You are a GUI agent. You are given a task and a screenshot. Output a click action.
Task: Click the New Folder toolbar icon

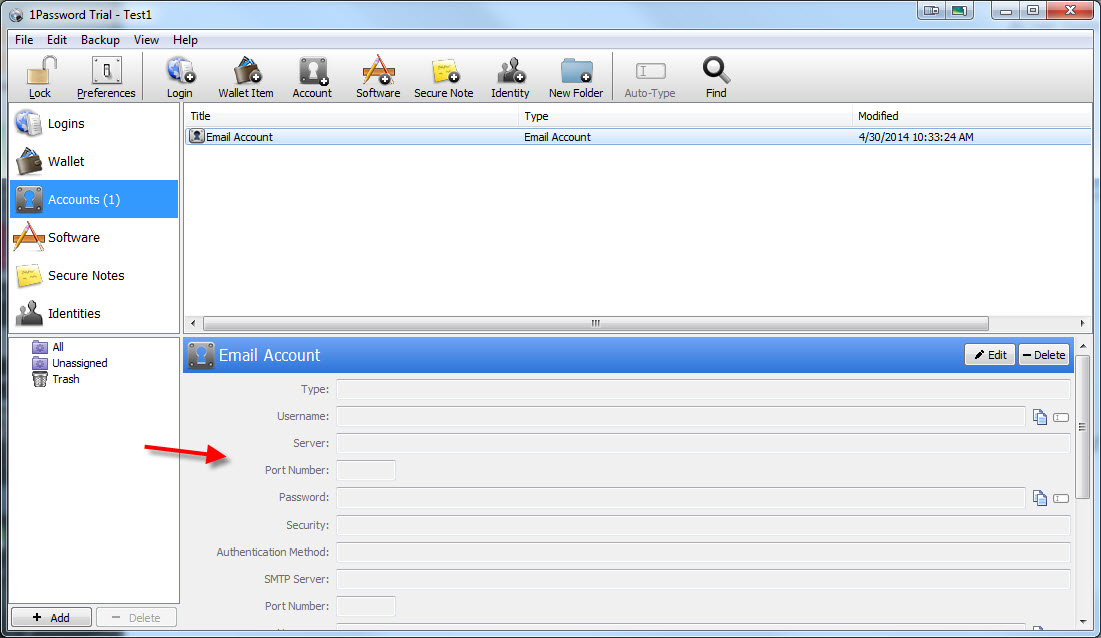(576, 77)
